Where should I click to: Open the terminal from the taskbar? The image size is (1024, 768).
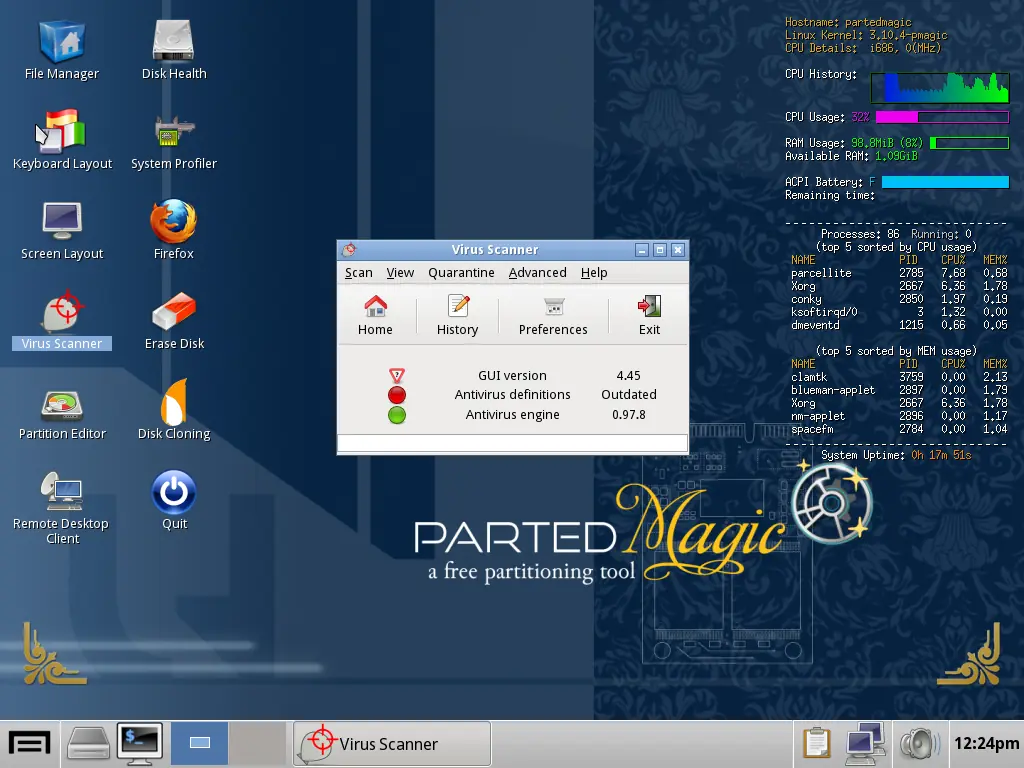(x=140, y=744)
